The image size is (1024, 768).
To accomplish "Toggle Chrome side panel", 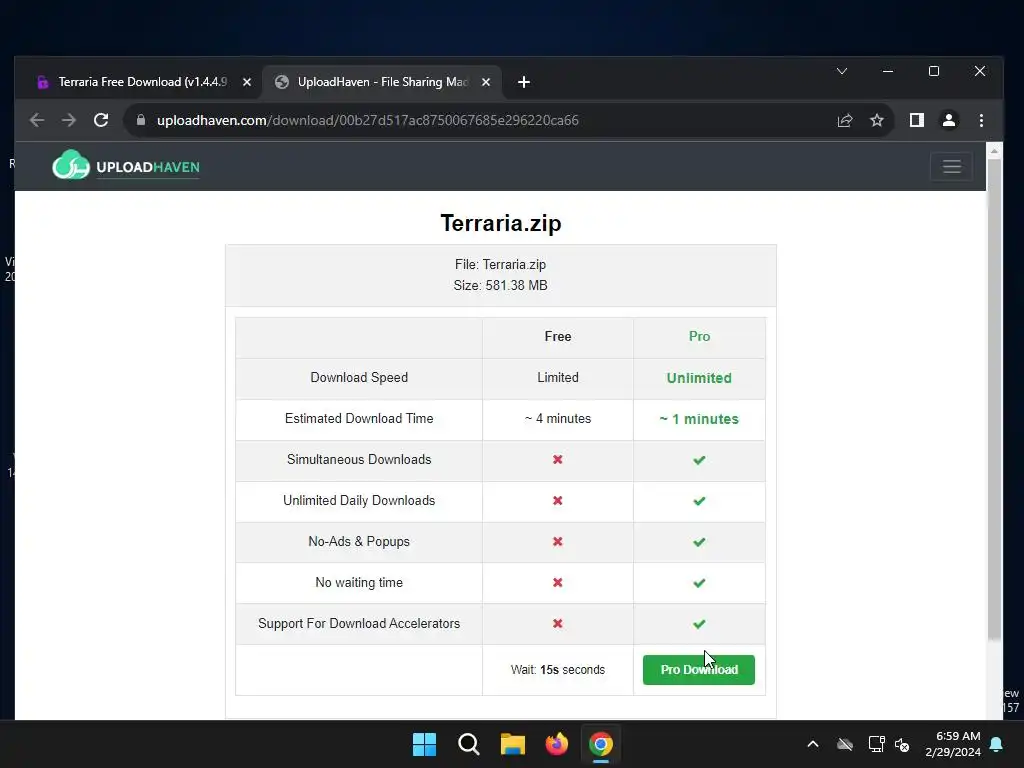I will point(916,120).
